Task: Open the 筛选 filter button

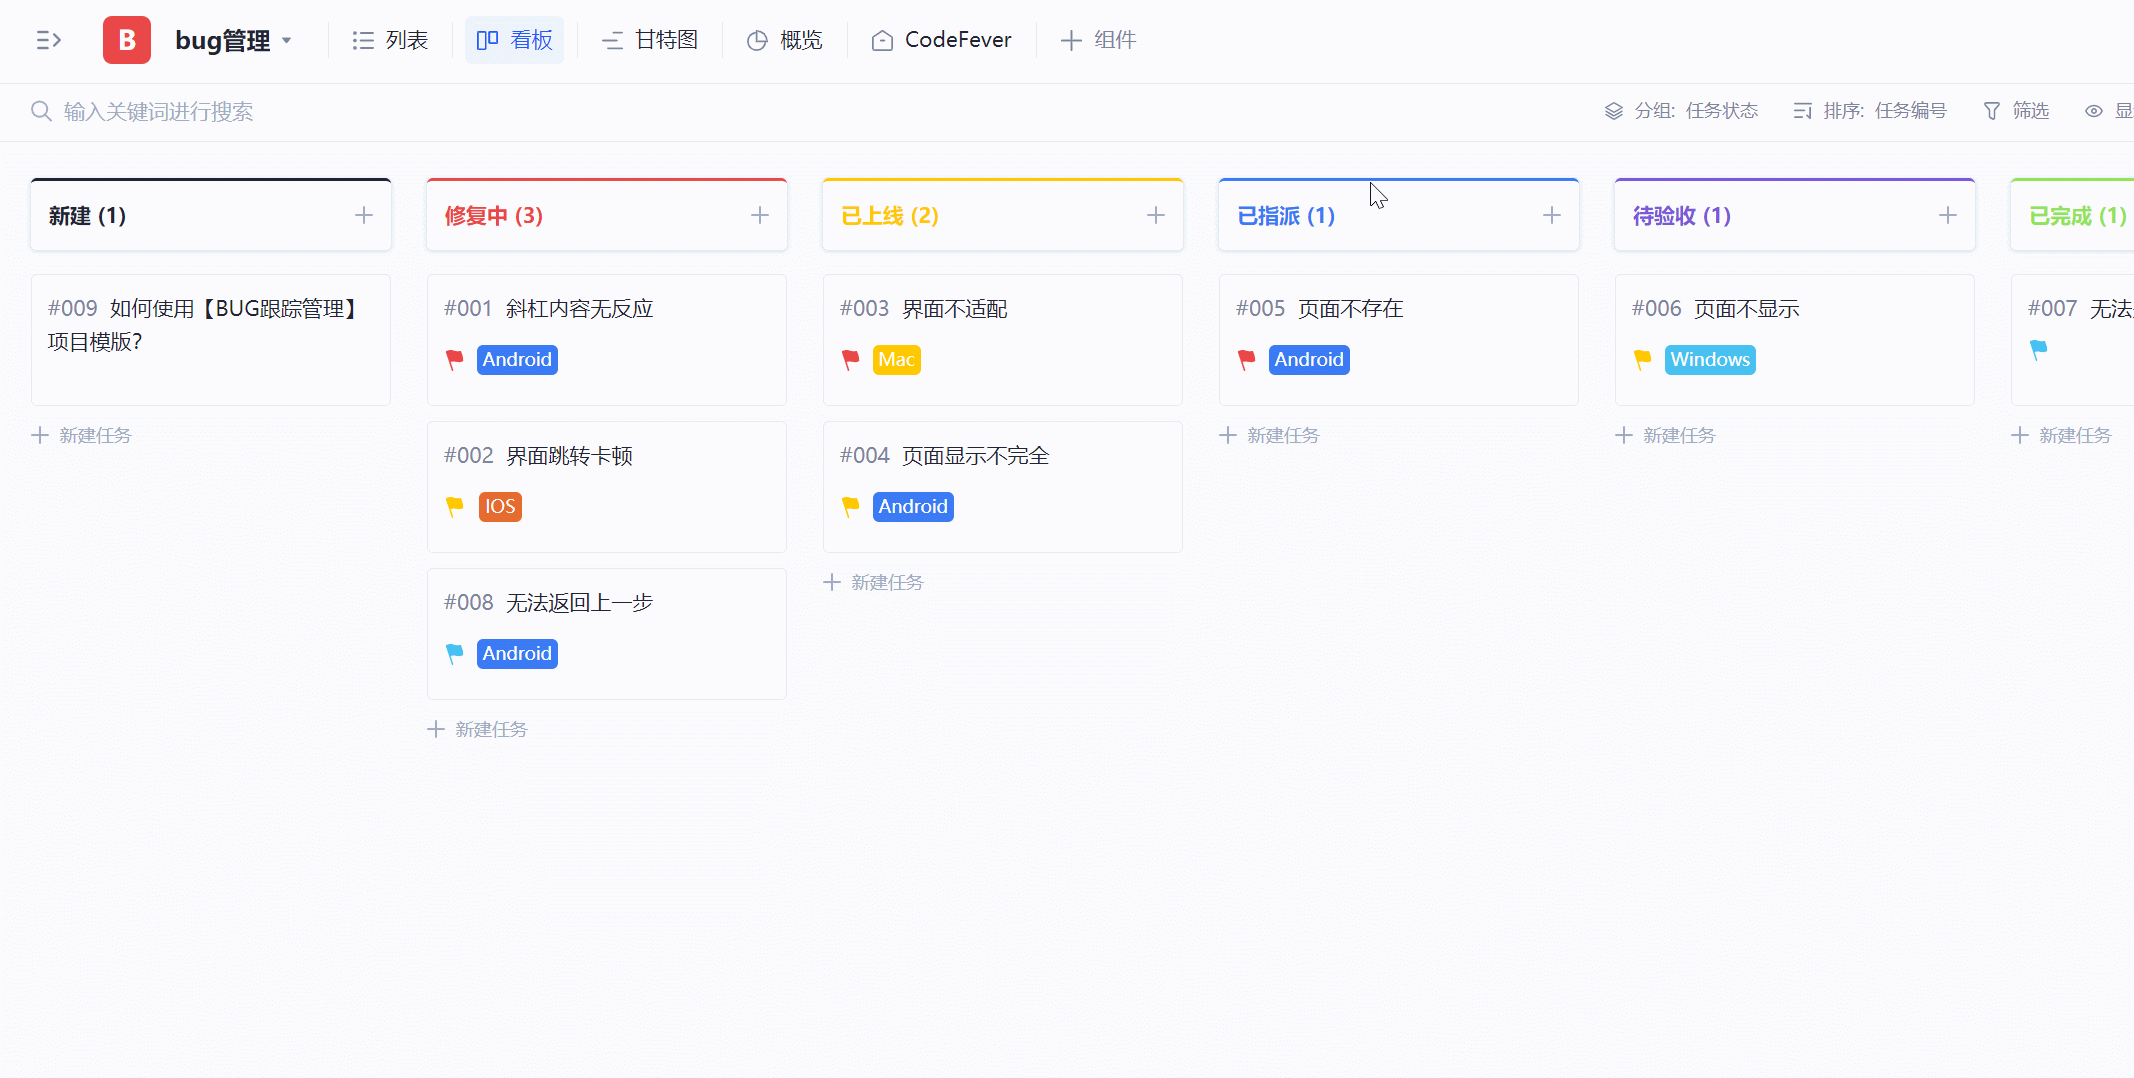Action: click(x=2016, y=111)
